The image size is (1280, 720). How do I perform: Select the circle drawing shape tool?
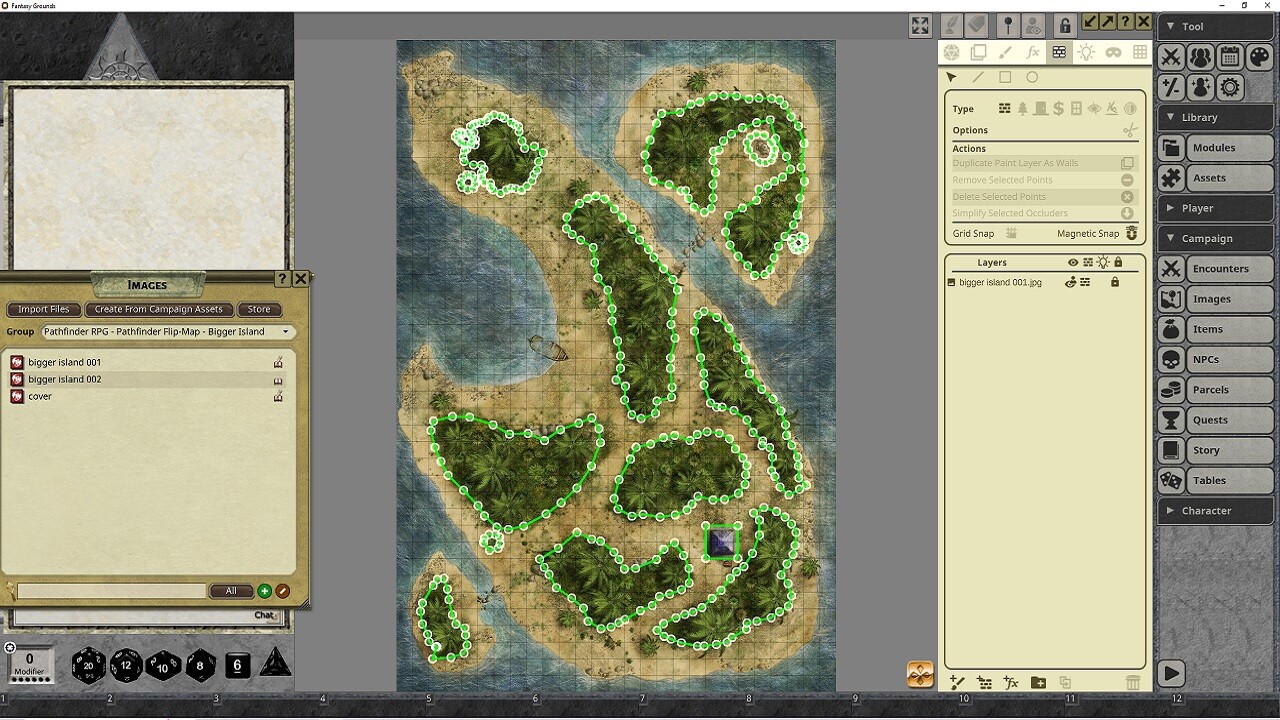coord(1032,76)
